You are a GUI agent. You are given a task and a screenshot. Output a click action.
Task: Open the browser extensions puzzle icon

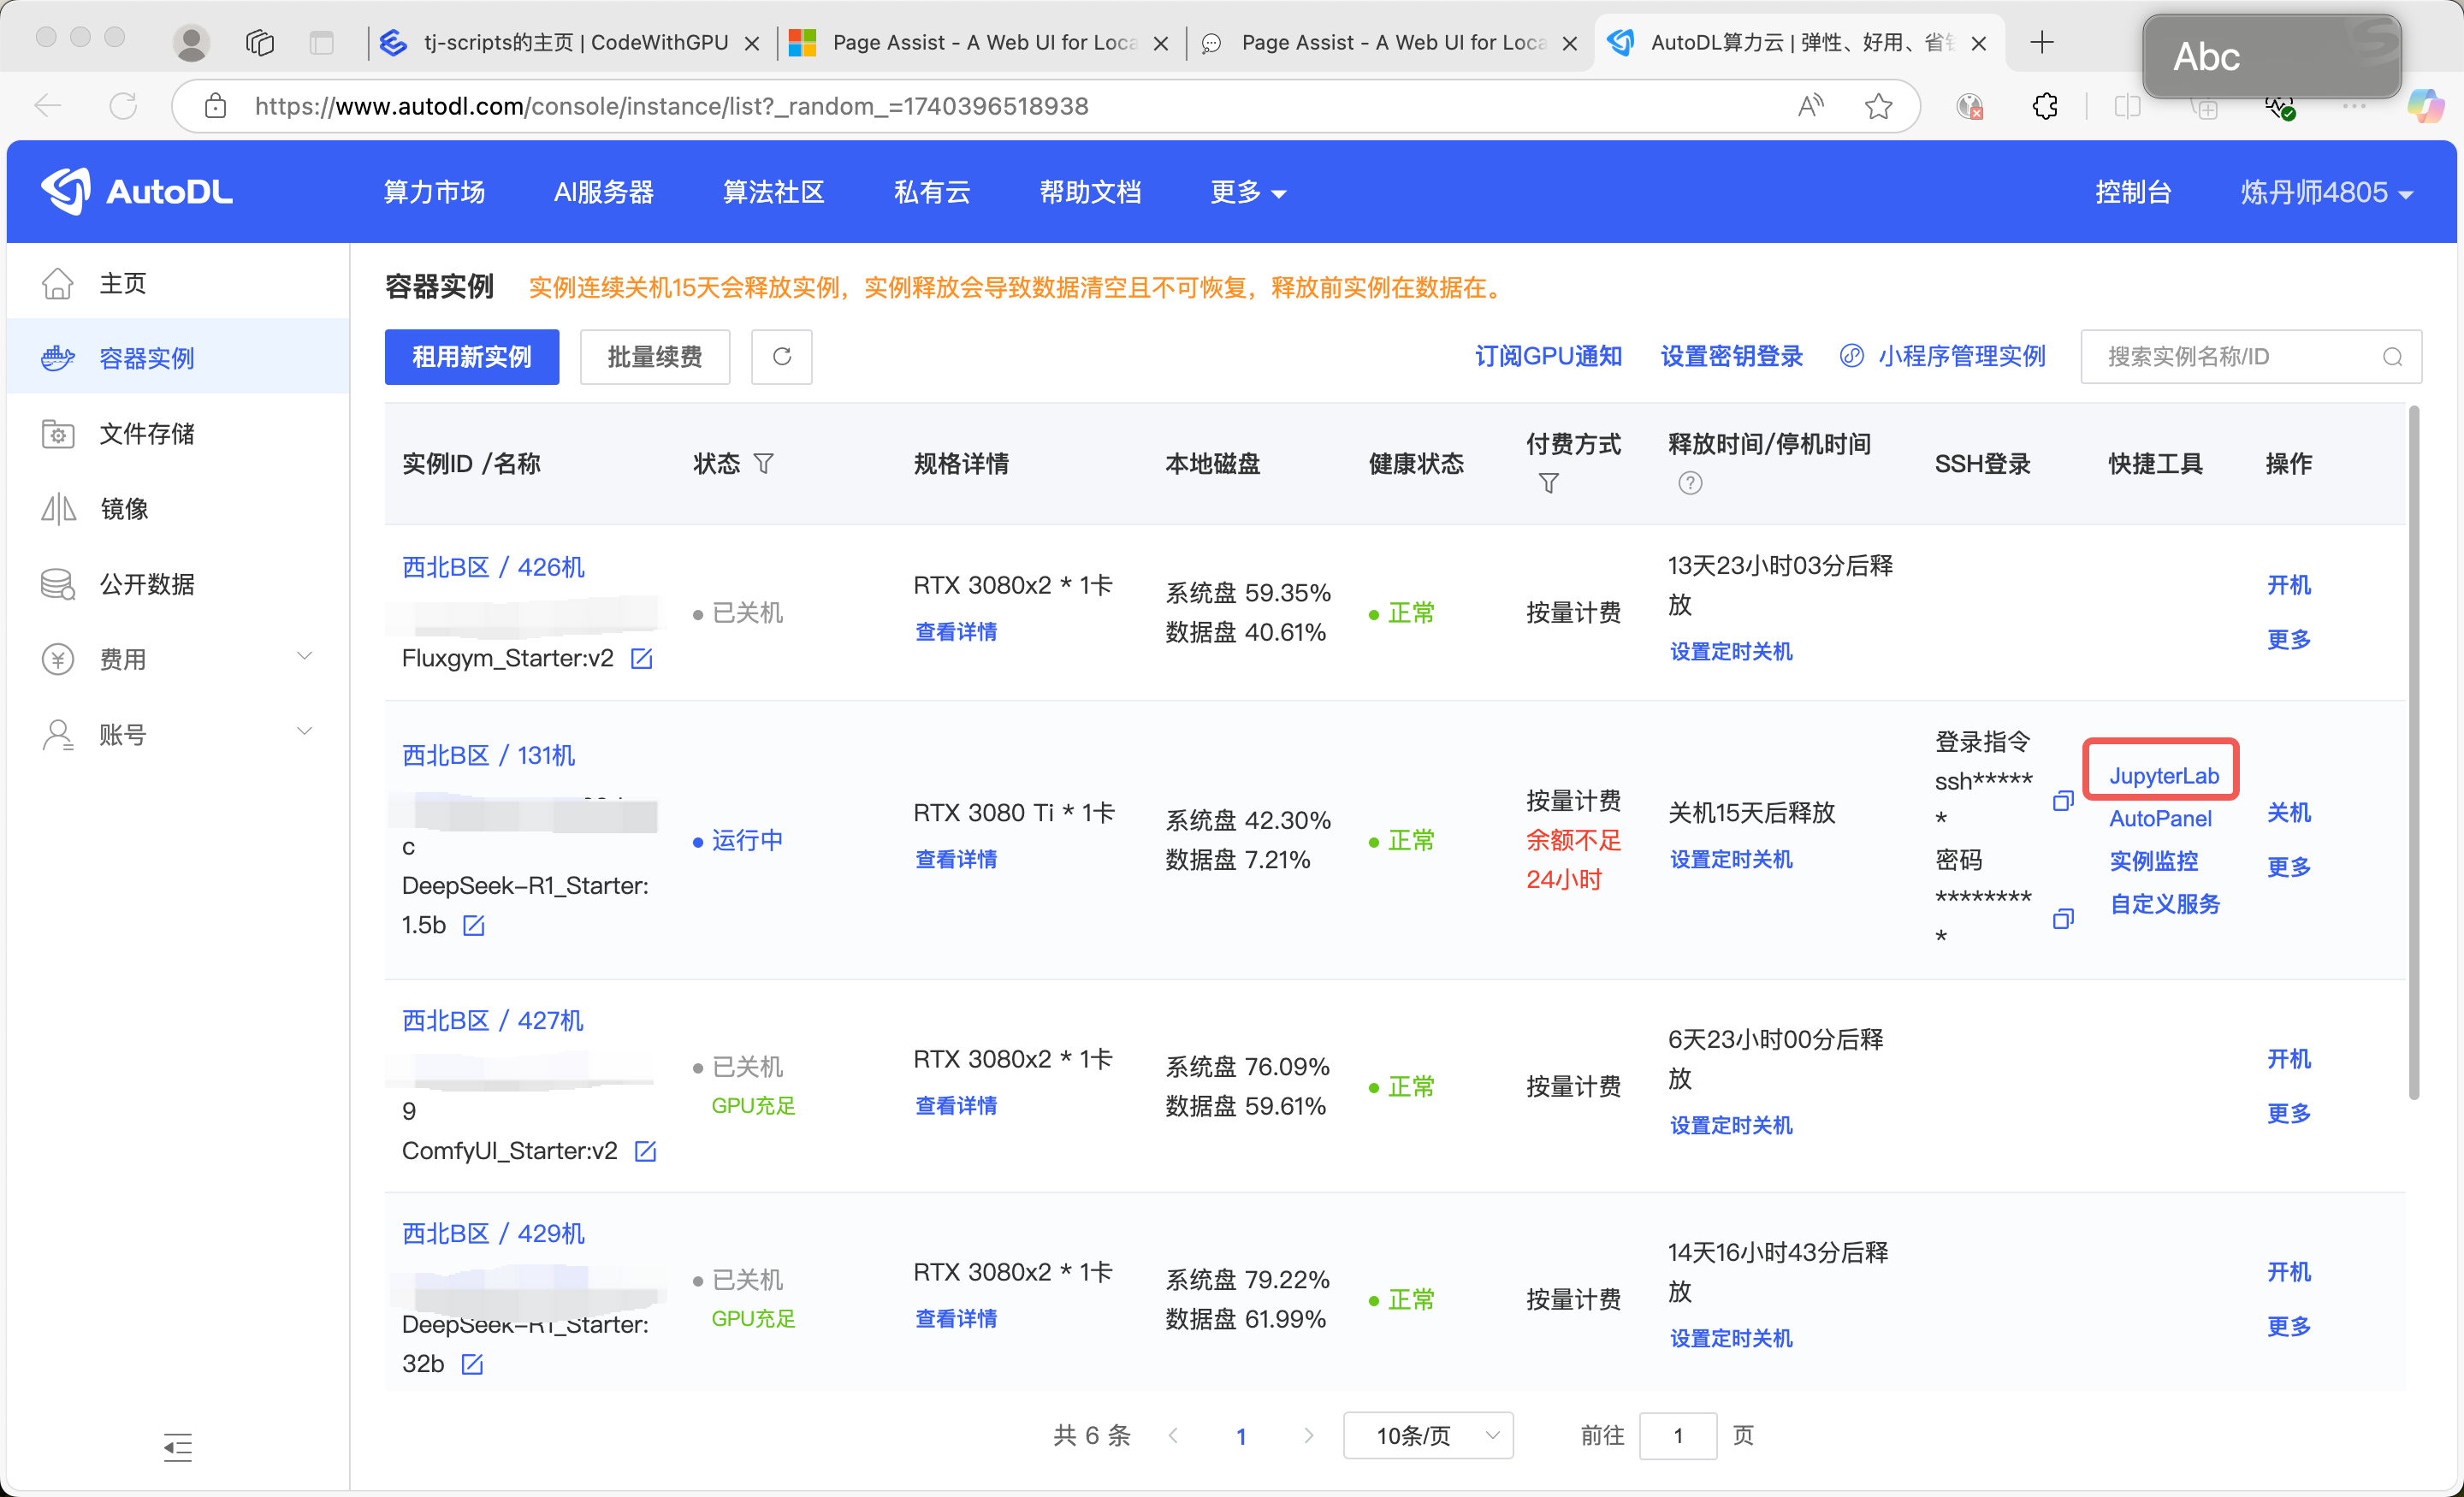(2044, 106)
